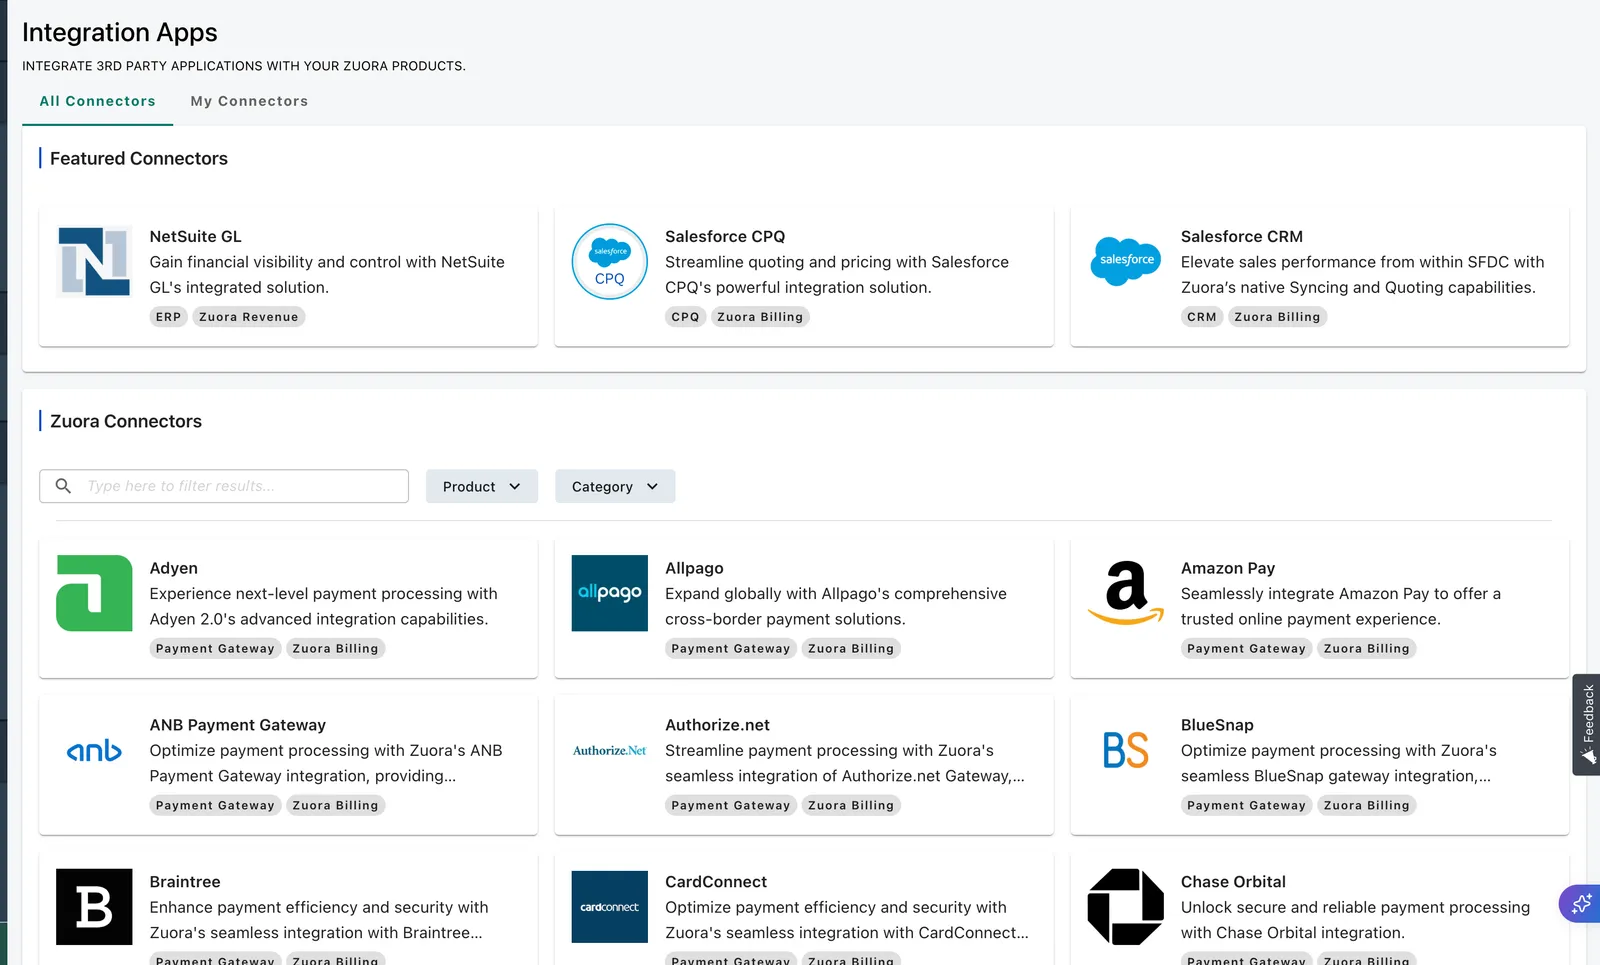
Task: Click the Authorize.Net logo
Action: pyautogui.click(x=610, y=750)
